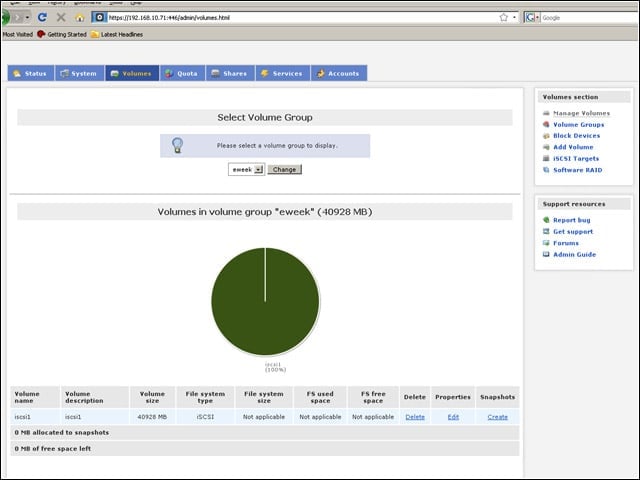Image resolution: width=640 pixels, height=480 pixels.
Task: Click the Google search input field
Action: pyautogui.click(x=590, y=18)
